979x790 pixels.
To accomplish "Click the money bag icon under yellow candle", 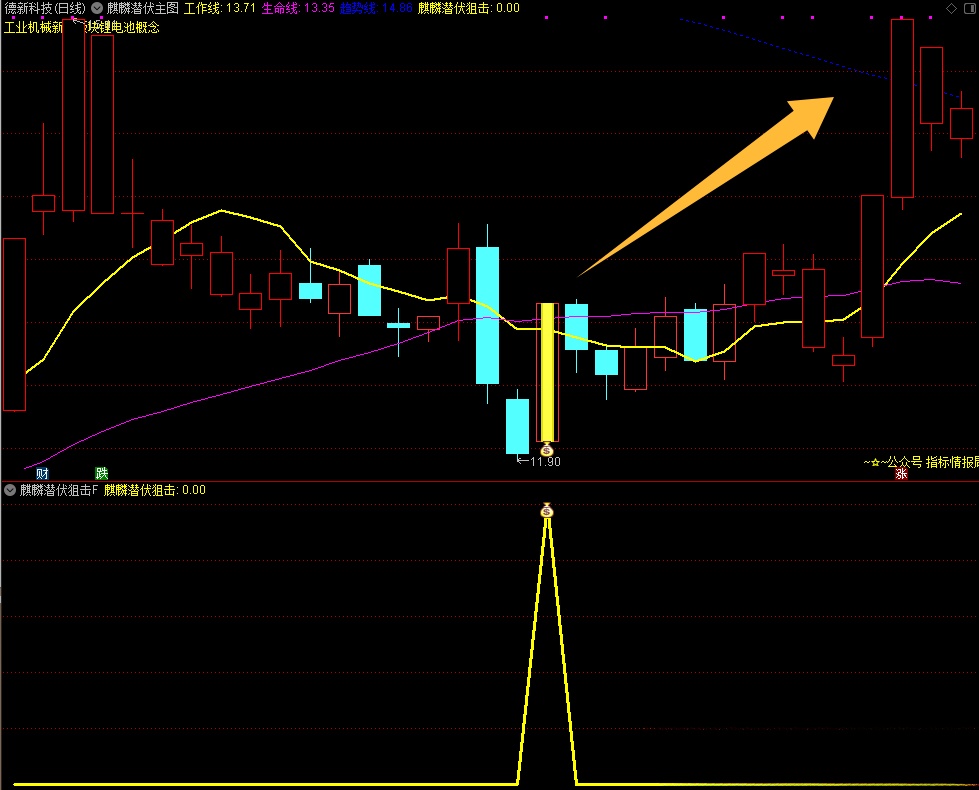I will click(x=546, y=450).
